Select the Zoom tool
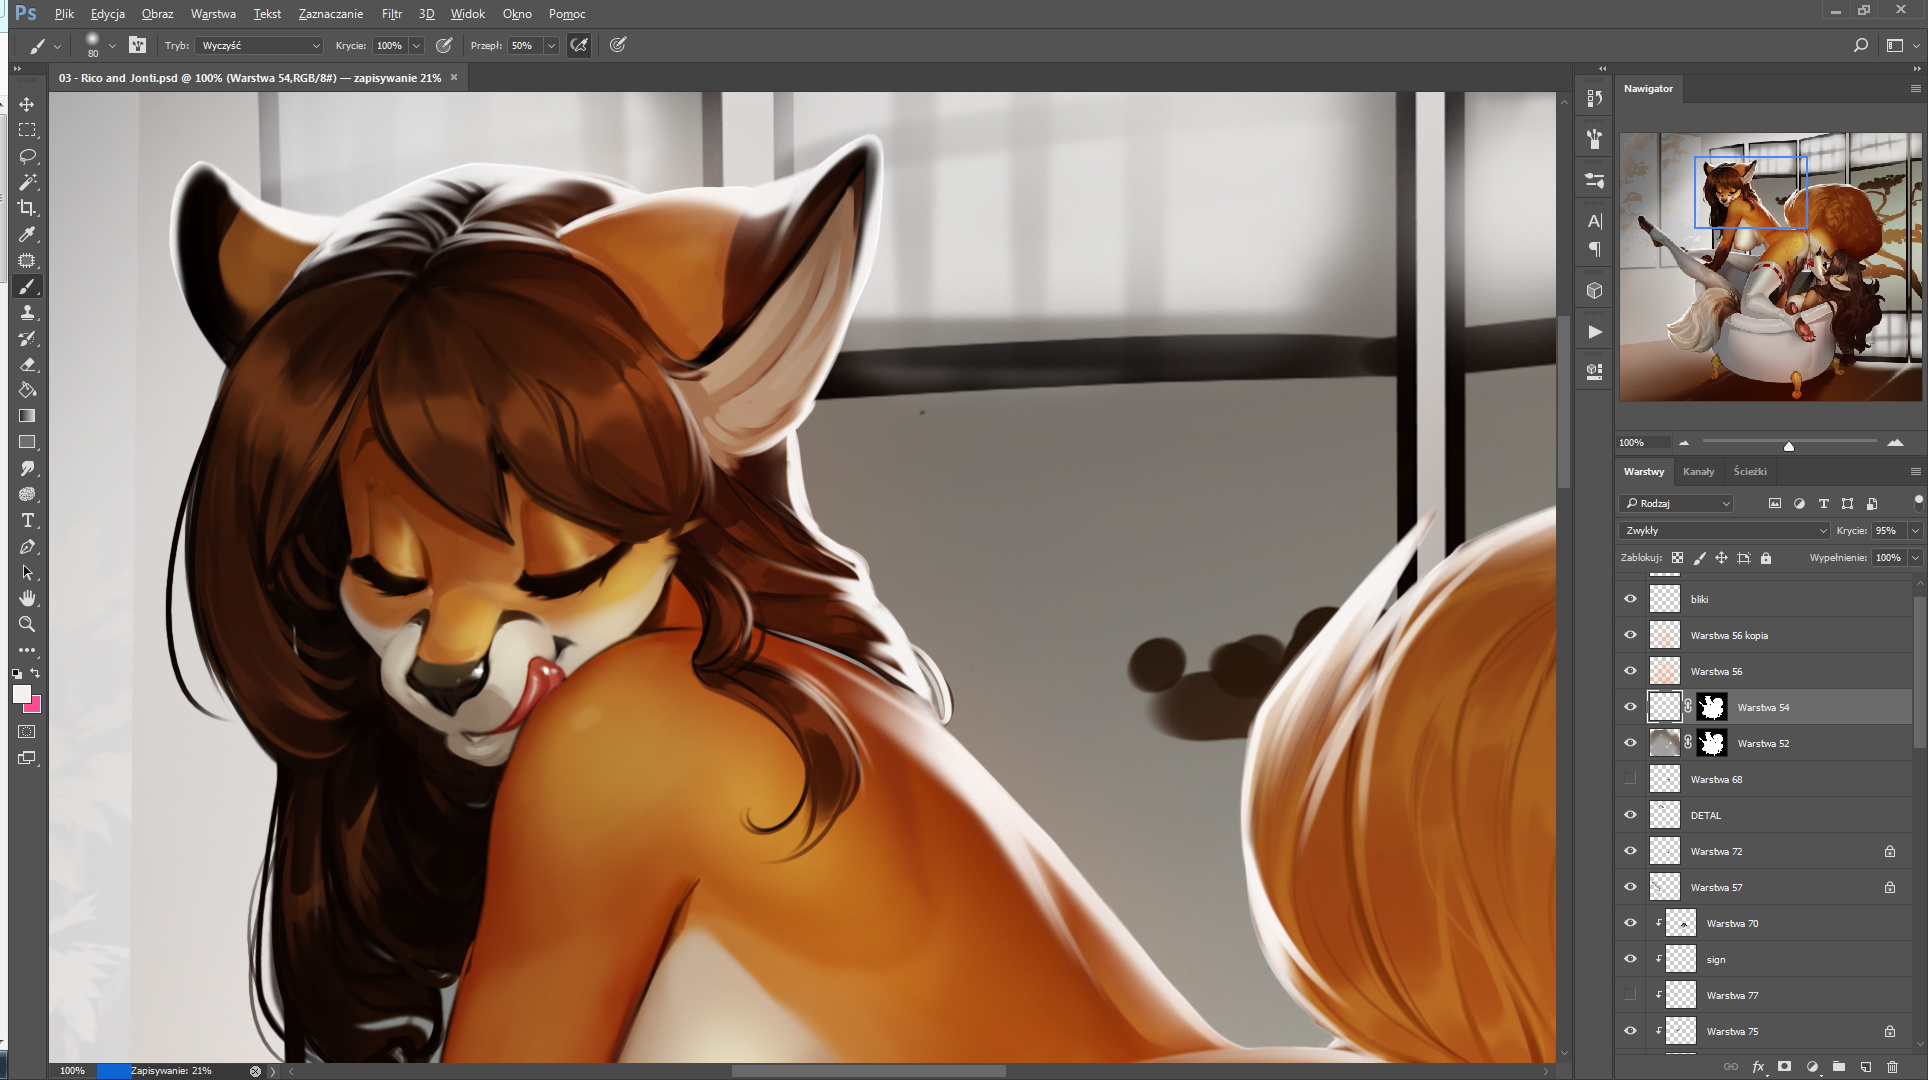1928x1080 pixels. (x=27, y=624)
